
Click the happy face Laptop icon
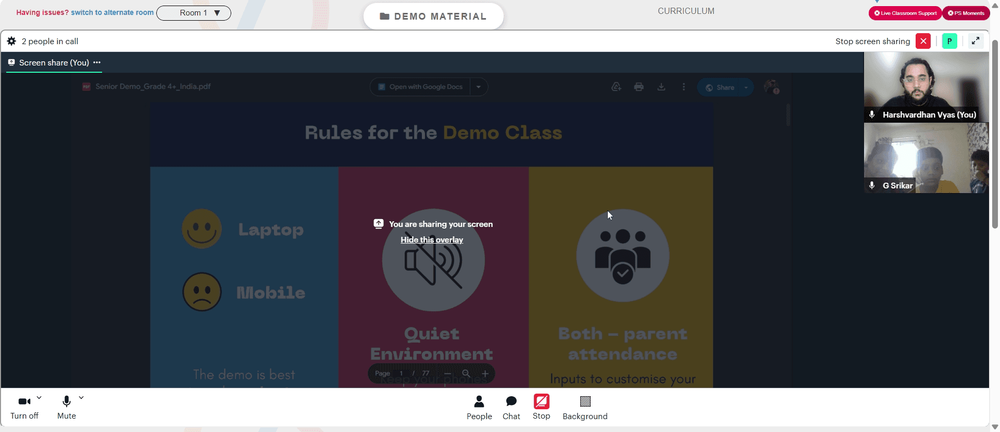(x=202, y=228)
